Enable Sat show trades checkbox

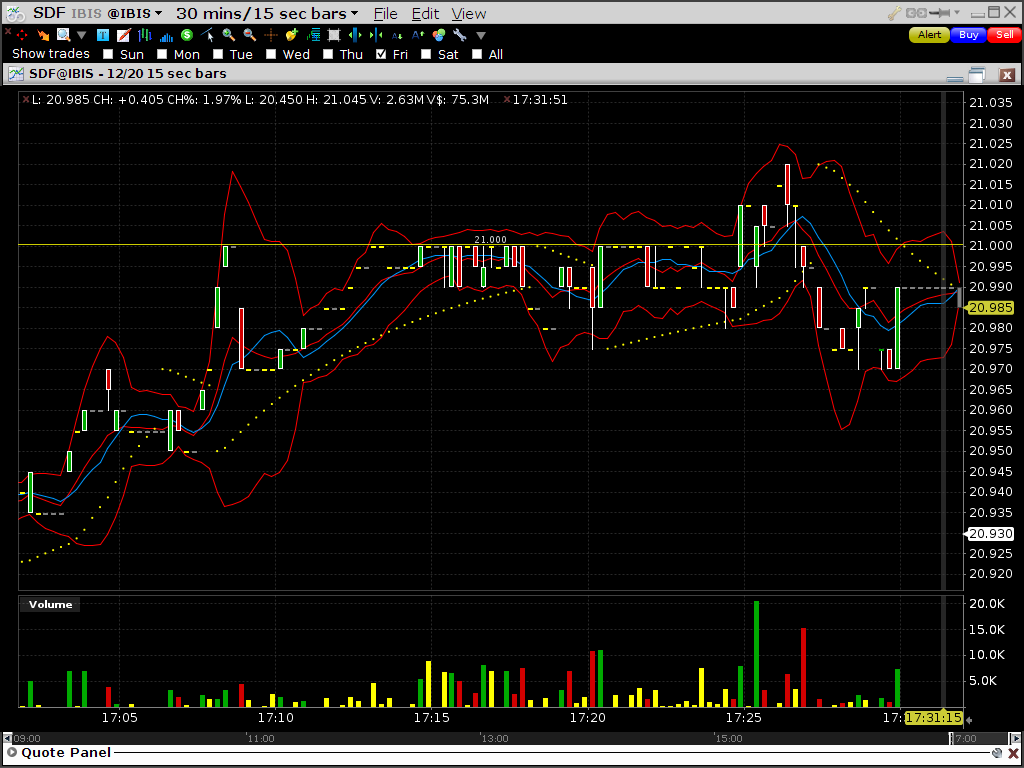[x=426, y=54]
